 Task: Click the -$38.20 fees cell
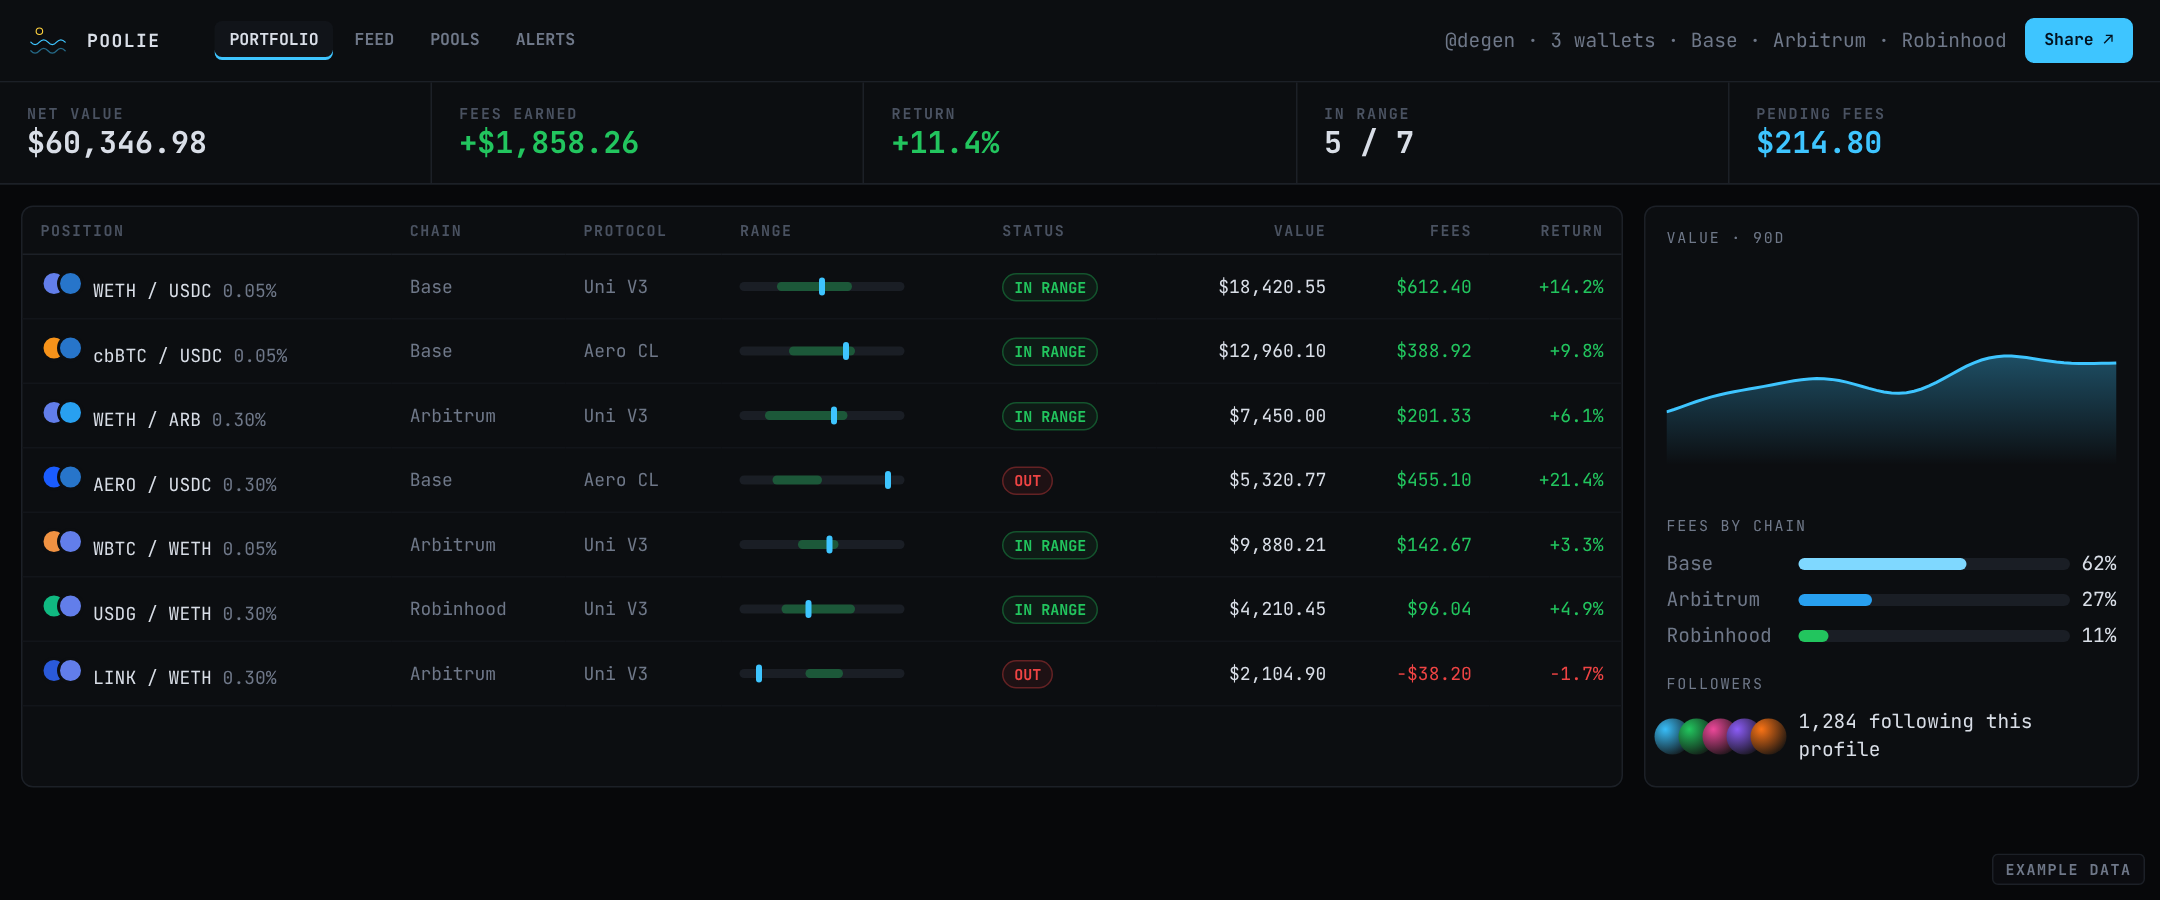tap(1434, 674)
